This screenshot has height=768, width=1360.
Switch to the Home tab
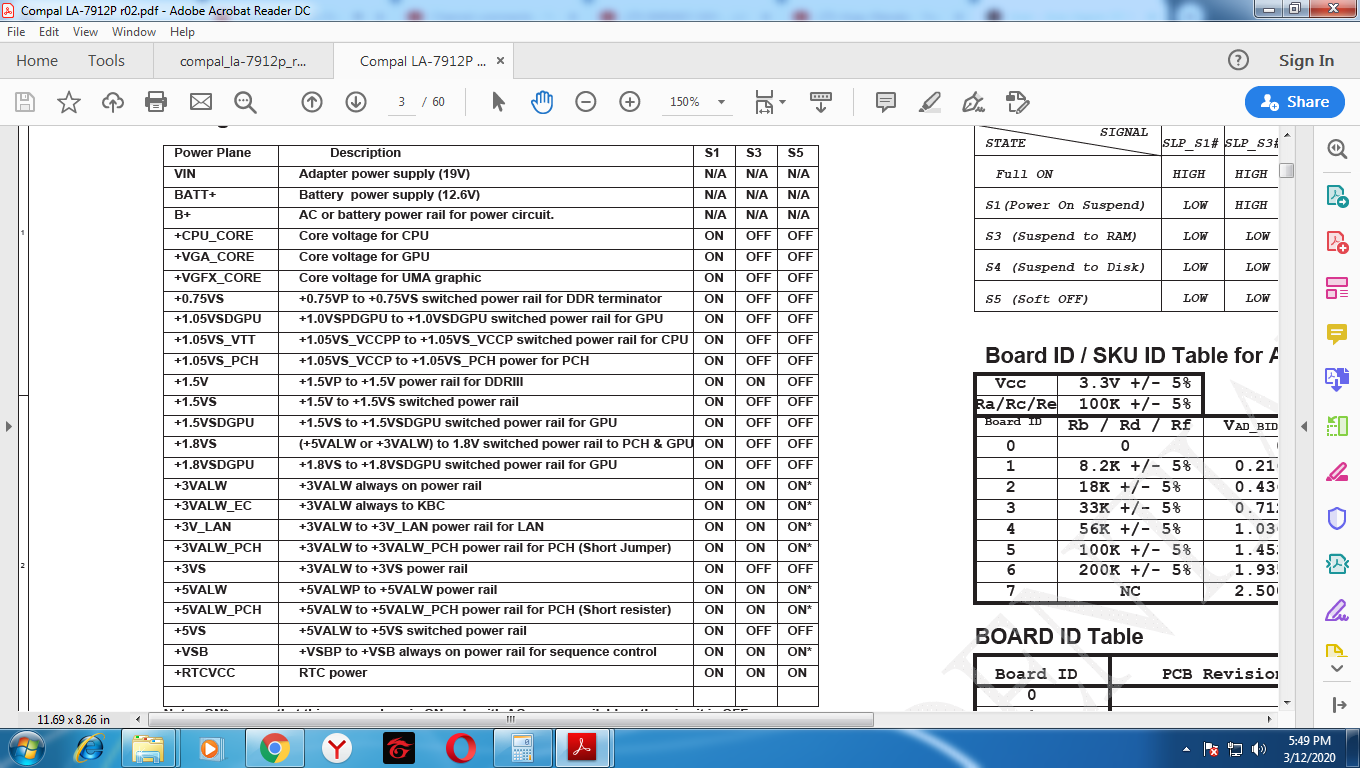pos(37,60)
